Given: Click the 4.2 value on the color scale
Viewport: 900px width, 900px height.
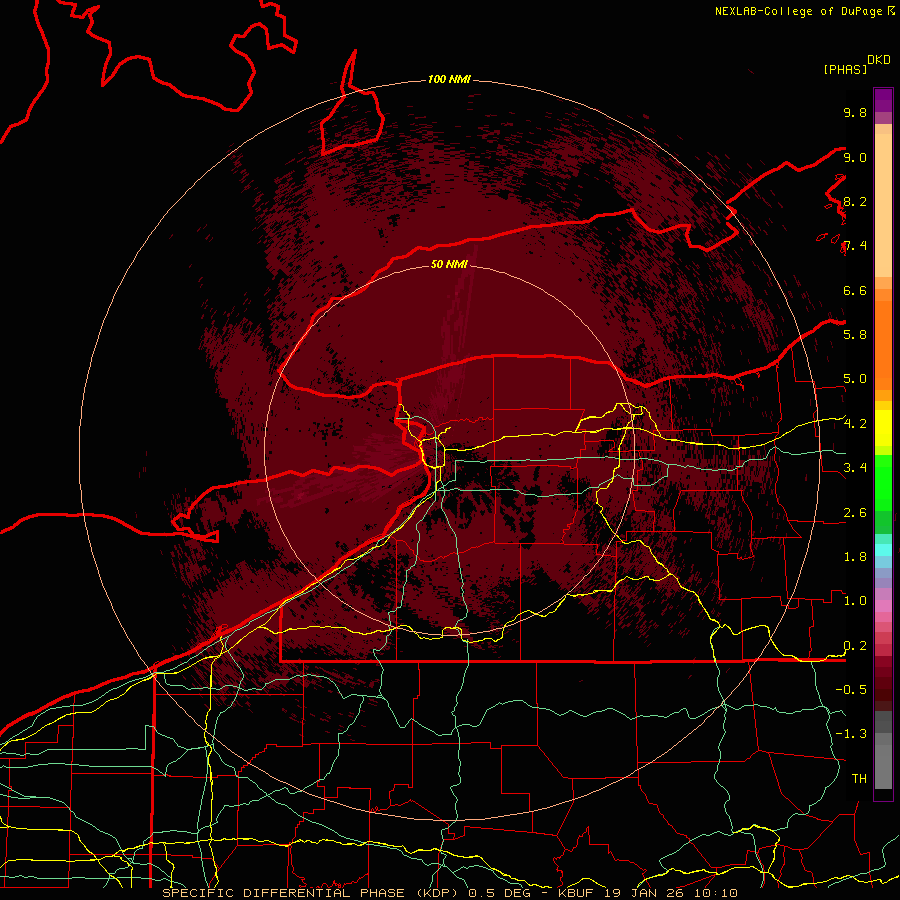Looking at the screenshot, I should coord(855,424).
